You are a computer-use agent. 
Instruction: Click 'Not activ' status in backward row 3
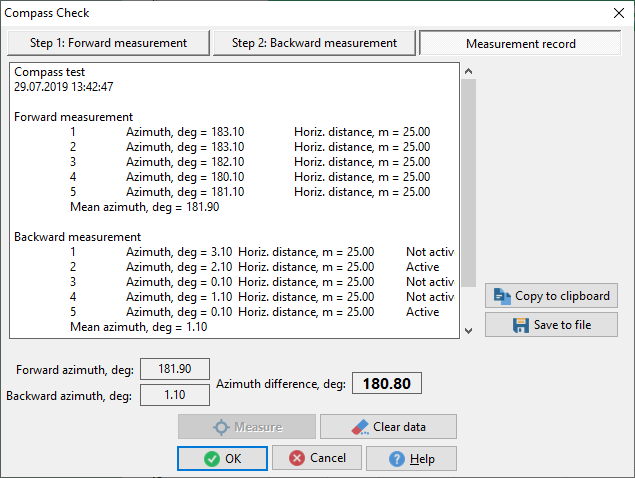430,282
